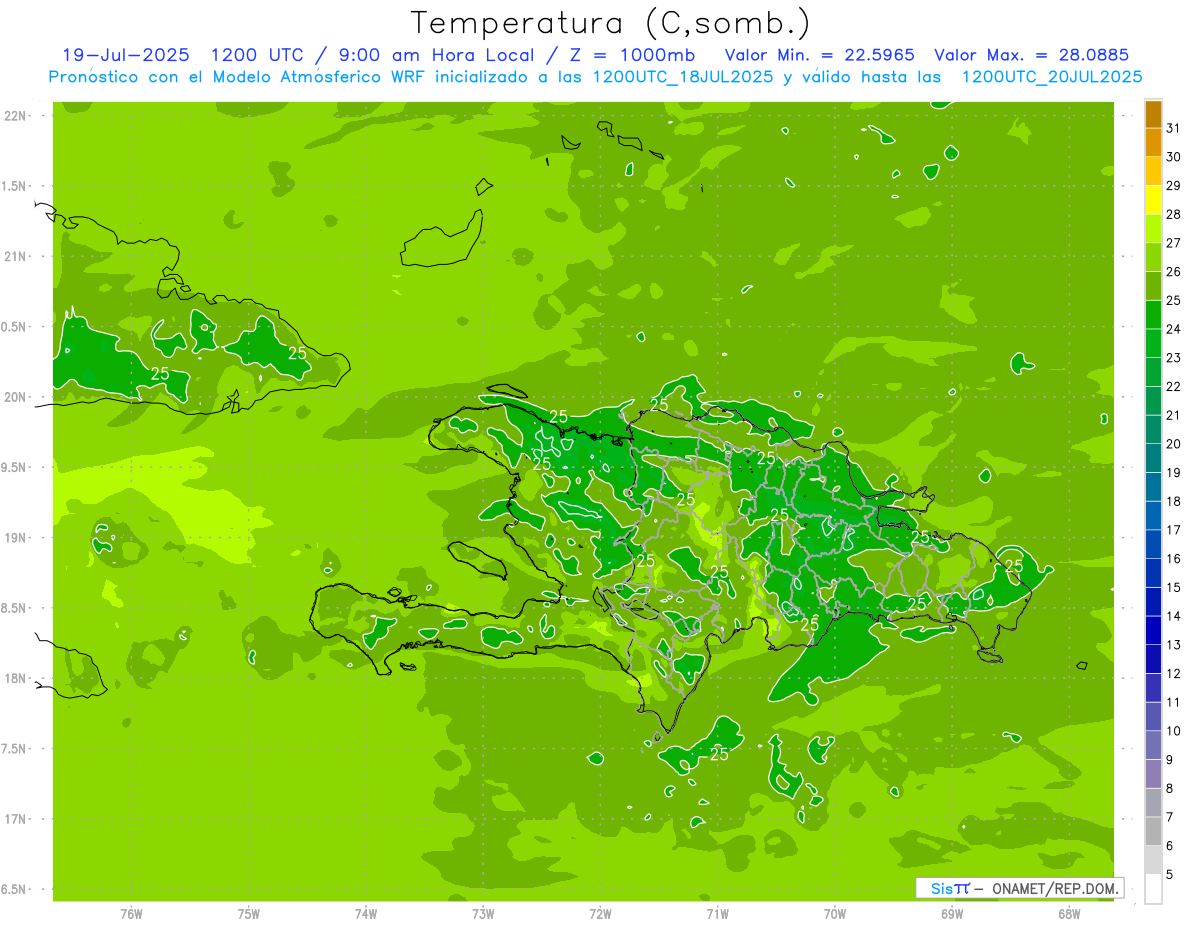This screenshot has height=927, width=1200.
Task: Click the color bar label "25"
Action: coord(1173,301)
